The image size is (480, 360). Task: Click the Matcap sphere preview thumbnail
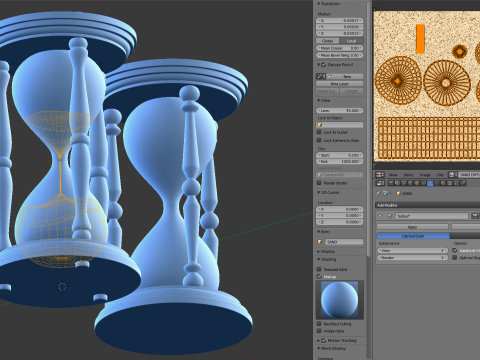pos(339,300)
